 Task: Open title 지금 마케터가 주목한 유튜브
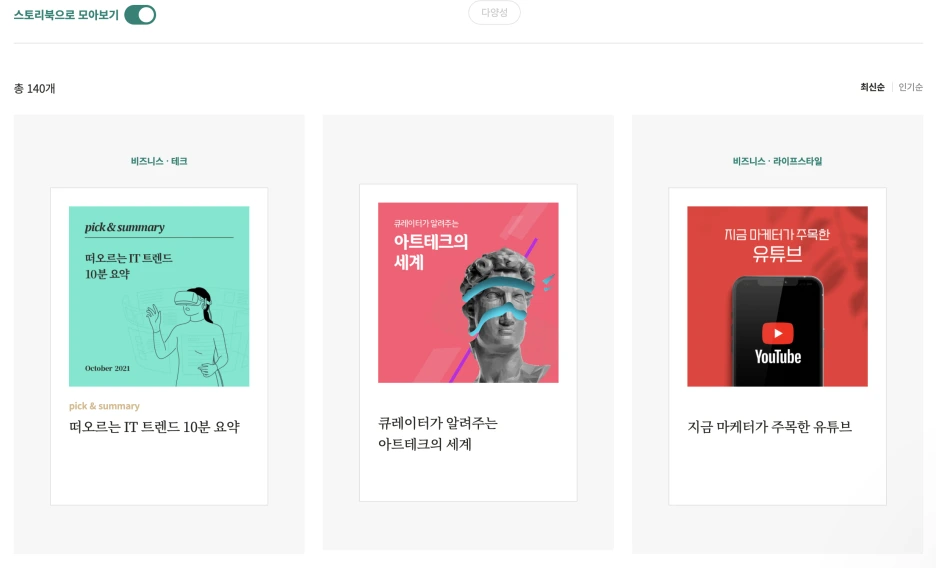[769, 427]
